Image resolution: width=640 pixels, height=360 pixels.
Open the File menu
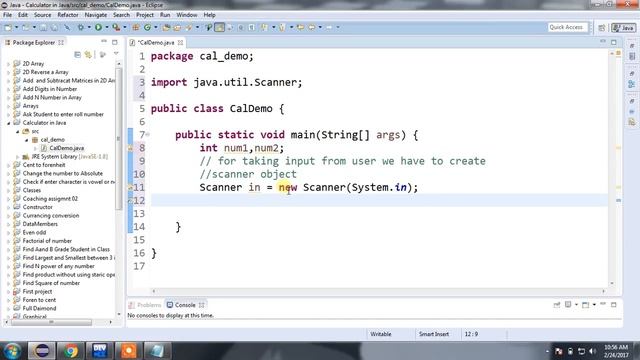point(7,15)
